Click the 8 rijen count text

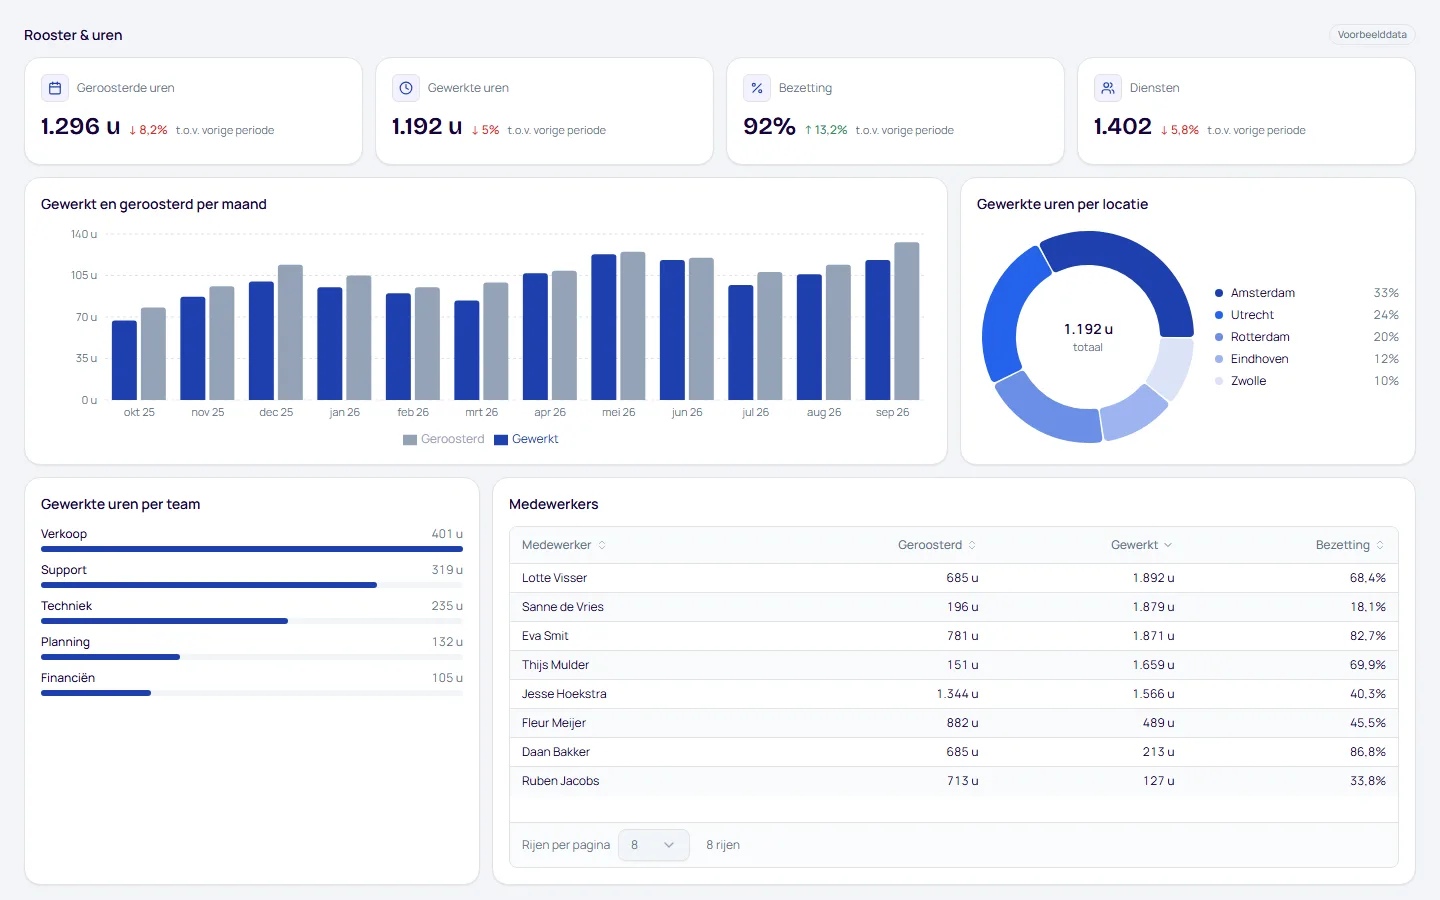click(x=723, y=845)
